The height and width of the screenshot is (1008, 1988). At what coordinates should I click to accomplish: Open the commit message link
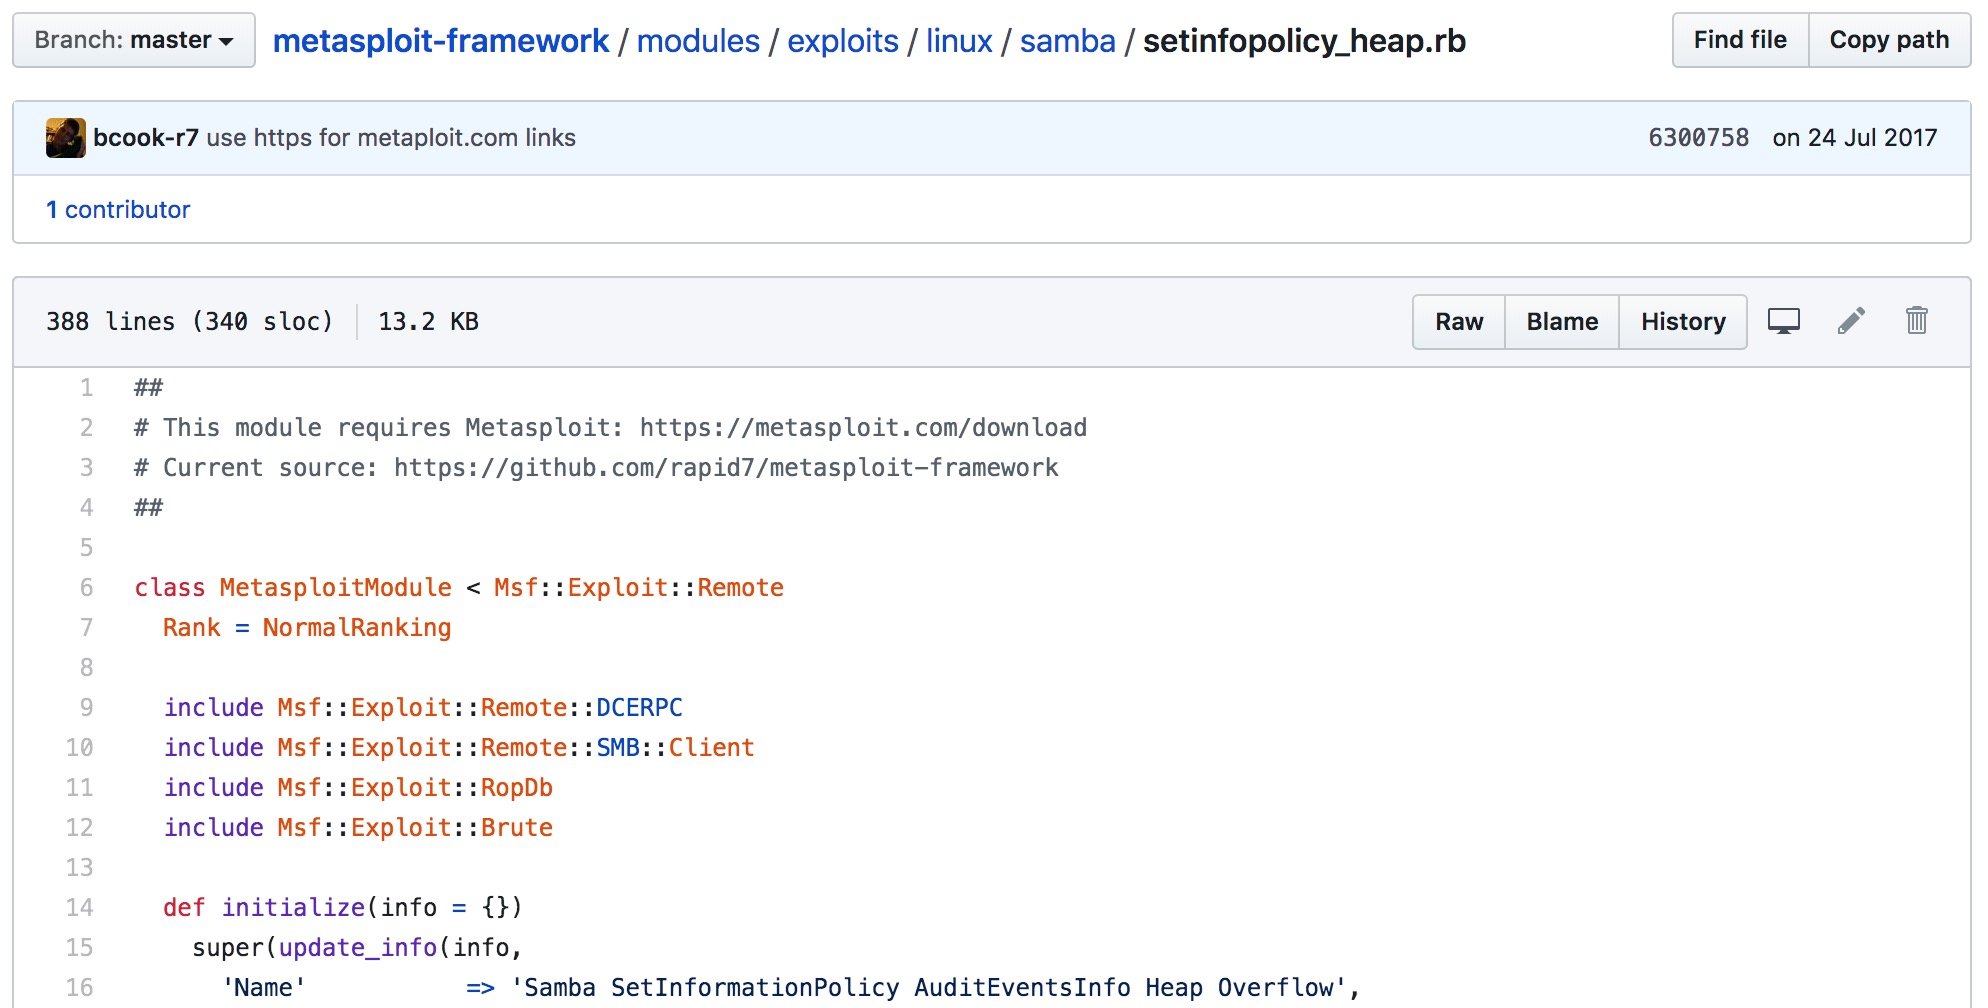pos(391,138)
